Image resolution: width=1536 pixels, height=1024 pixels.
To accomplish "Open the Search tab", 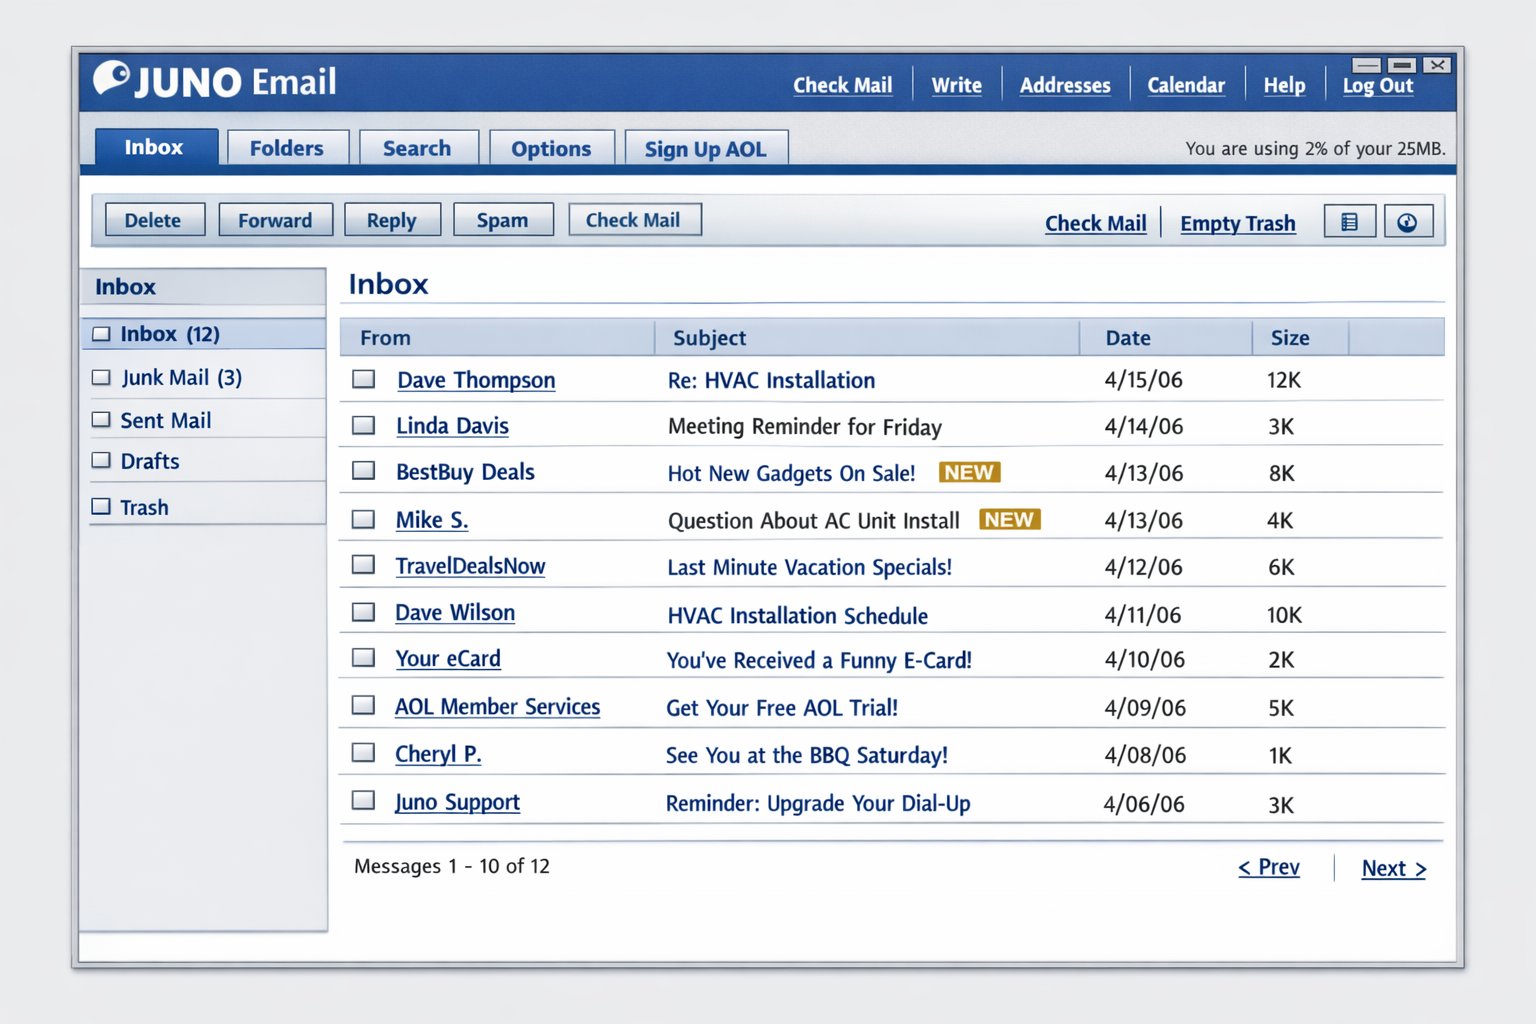I will click(x=418, y=148).
